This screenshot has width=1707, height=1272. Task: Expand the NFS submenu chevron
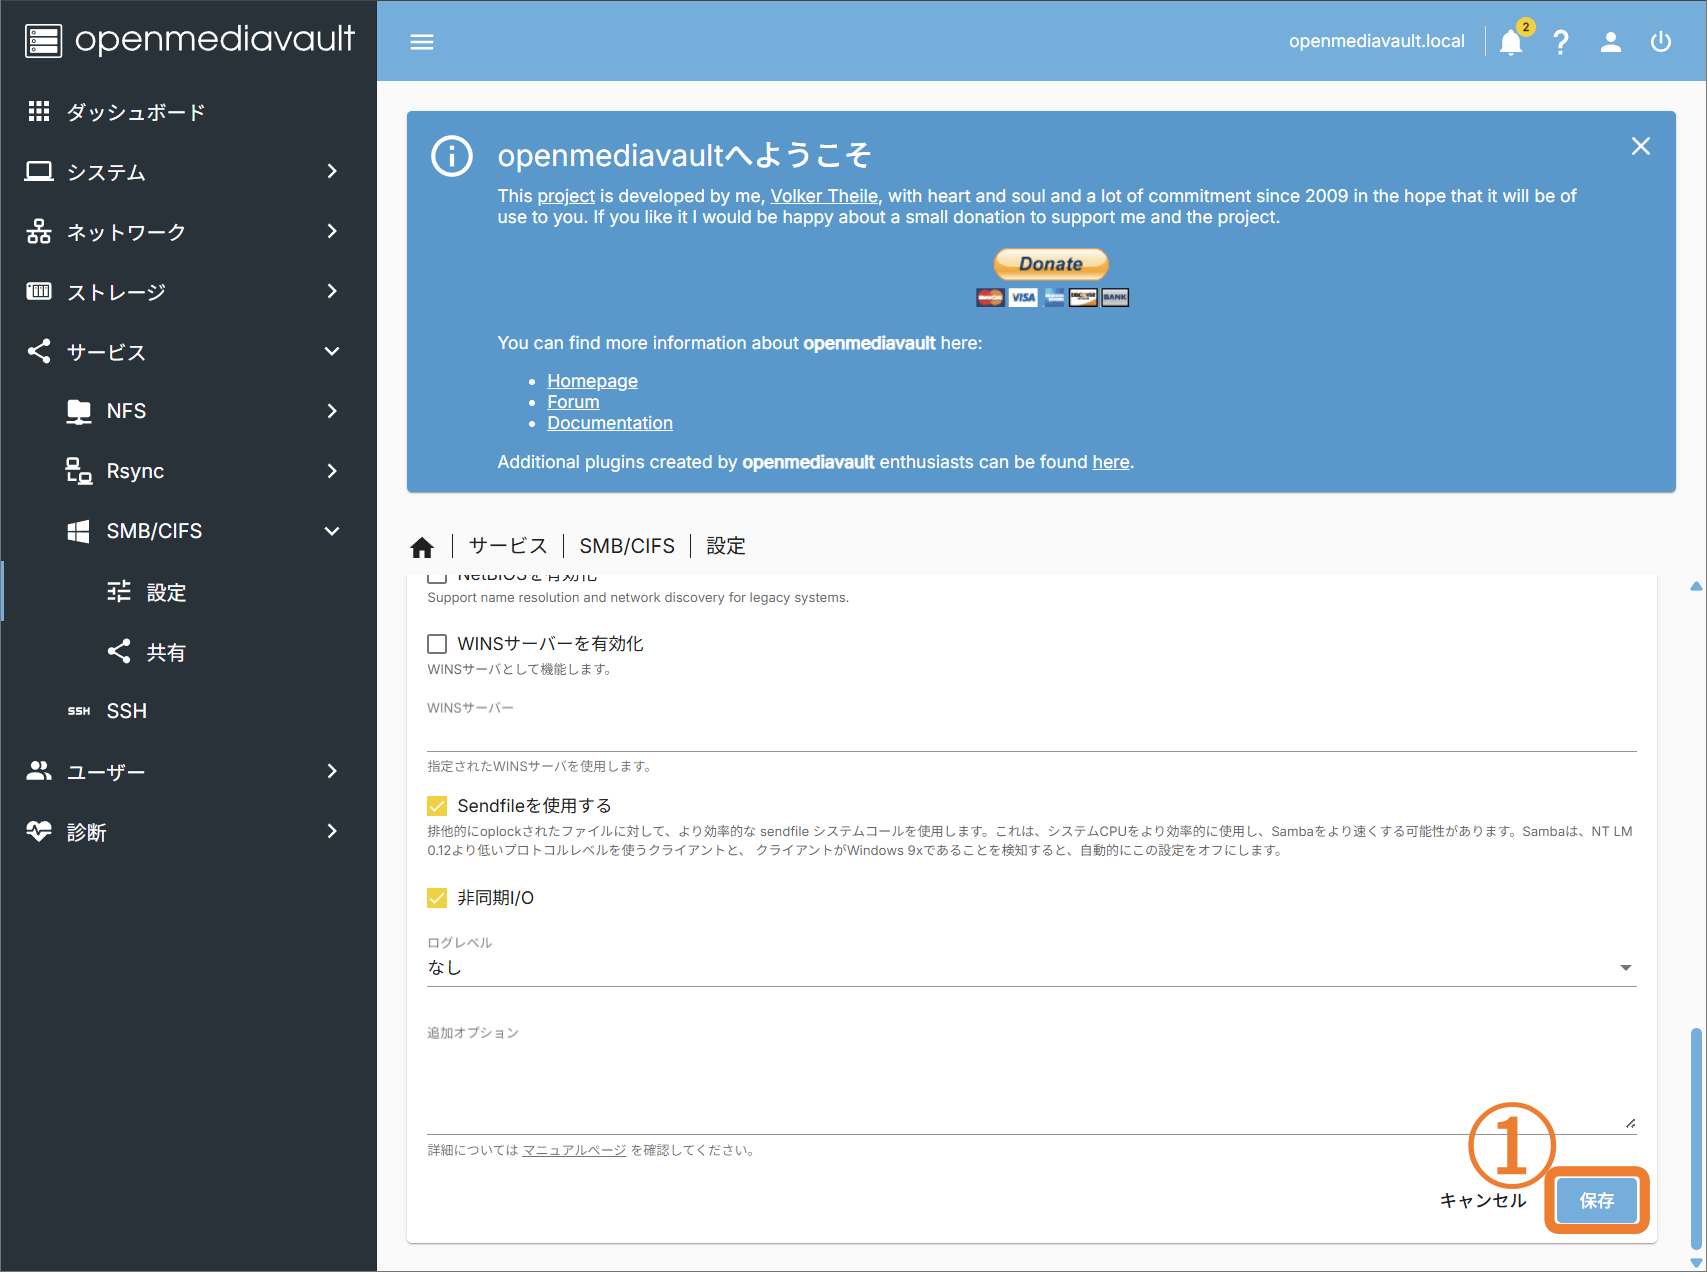332,411
